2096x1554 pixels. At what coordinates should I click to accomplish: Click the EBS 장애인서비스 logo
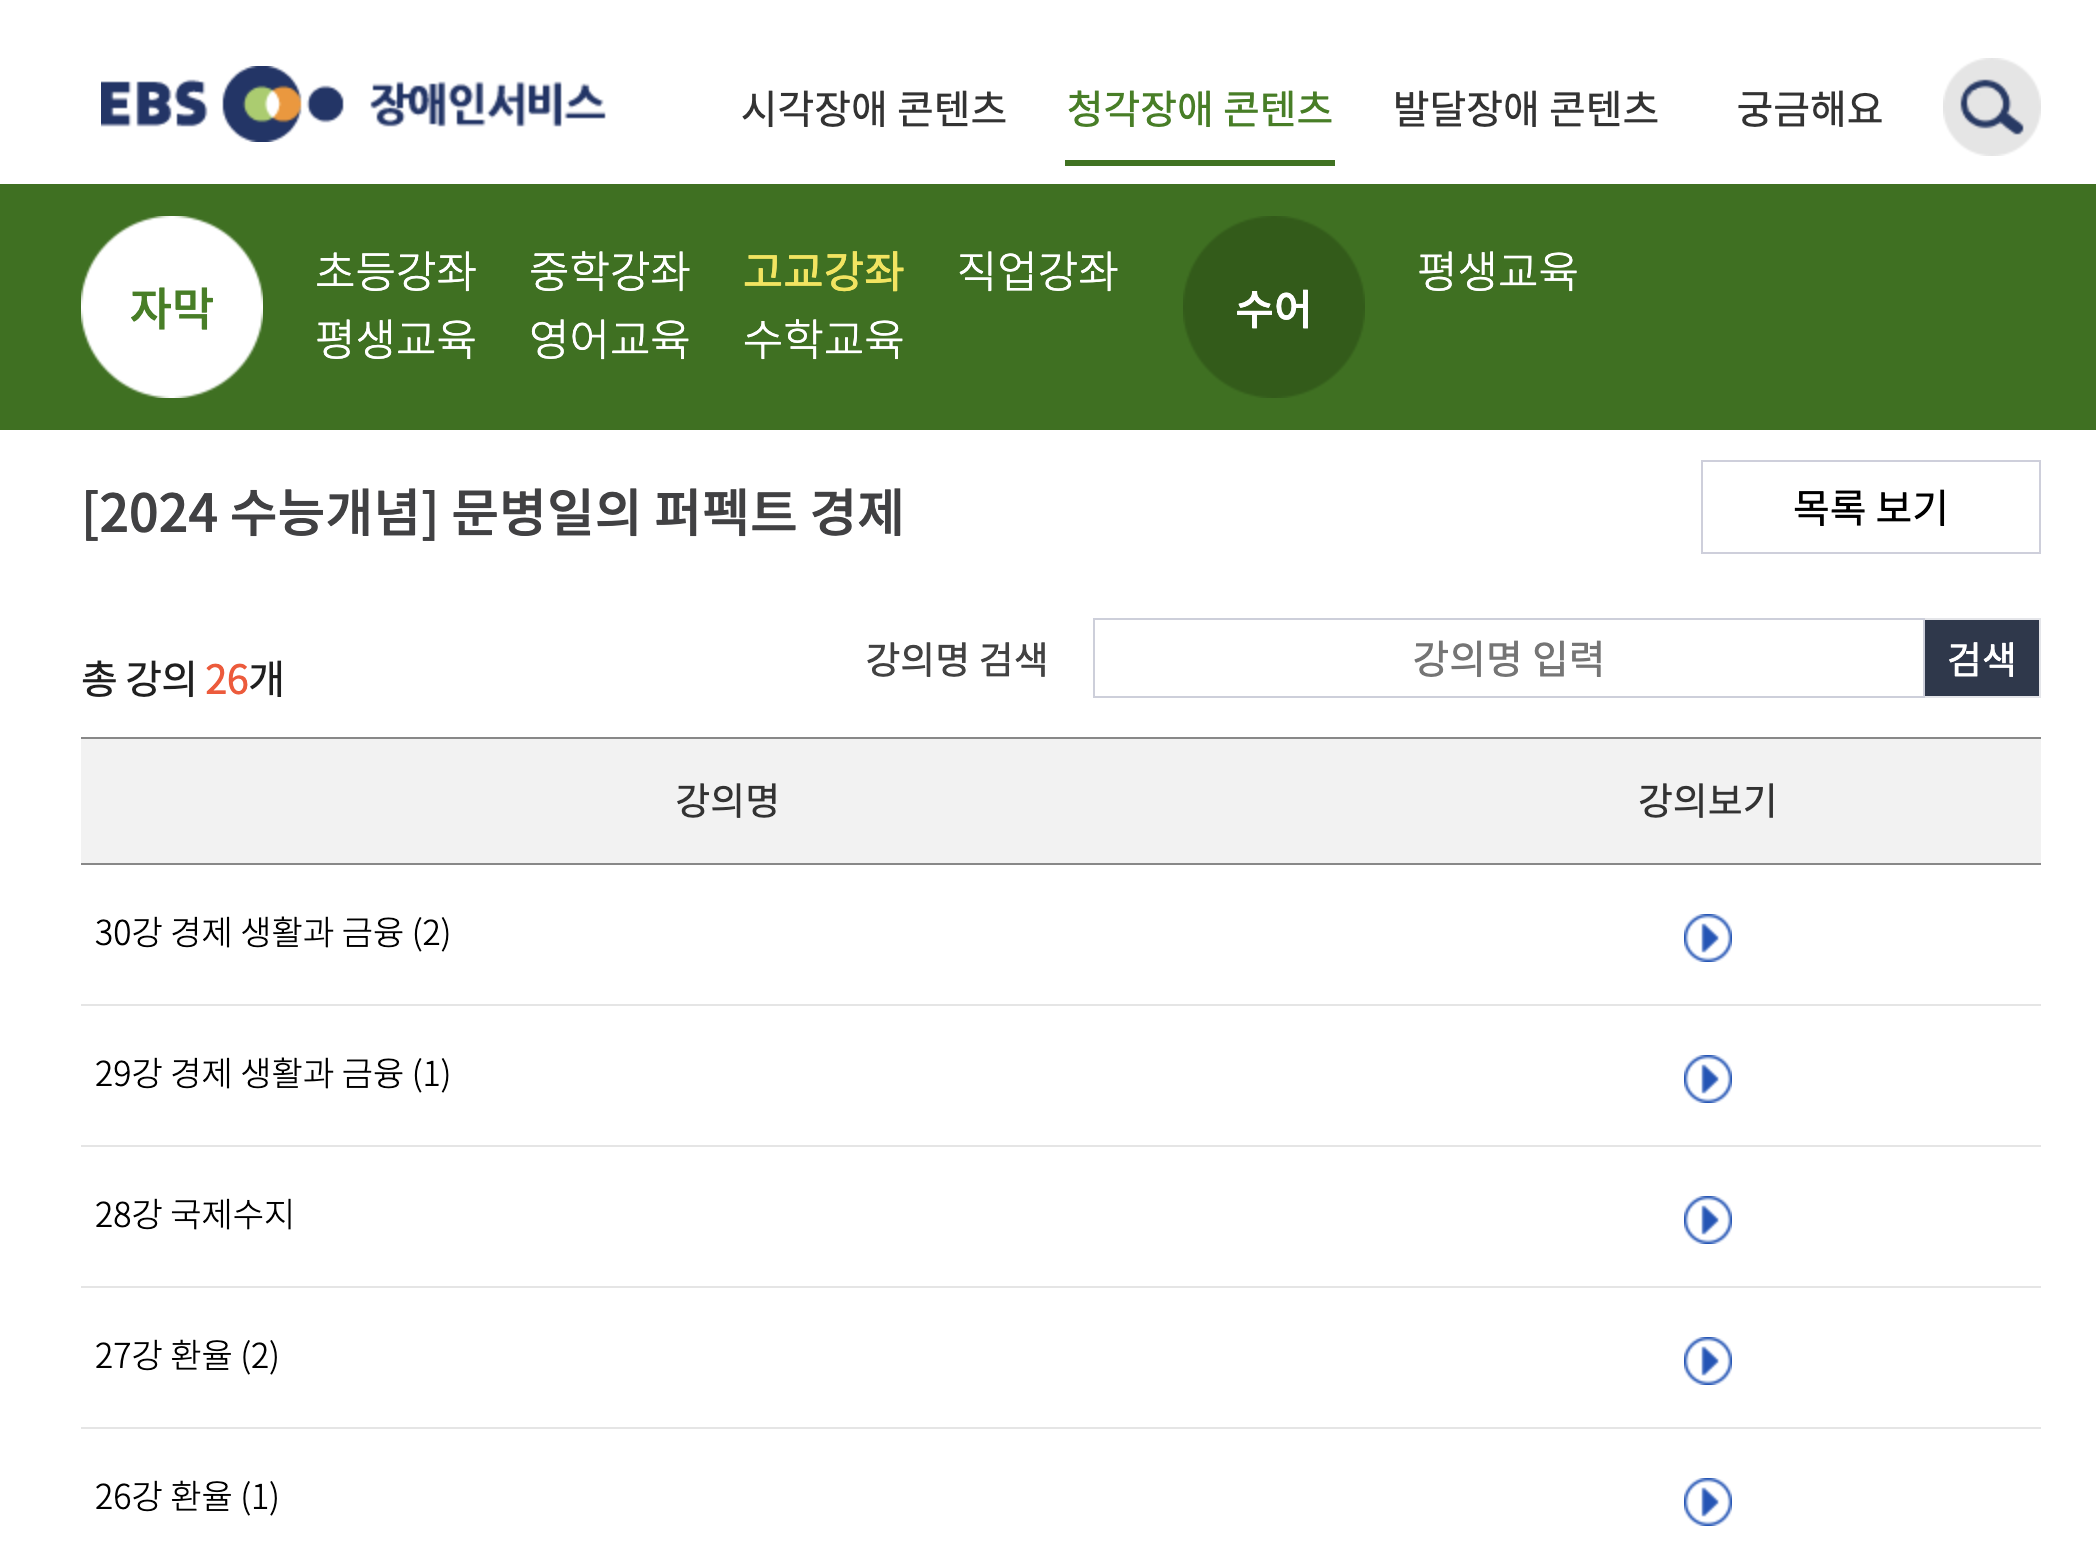point(352,105)
